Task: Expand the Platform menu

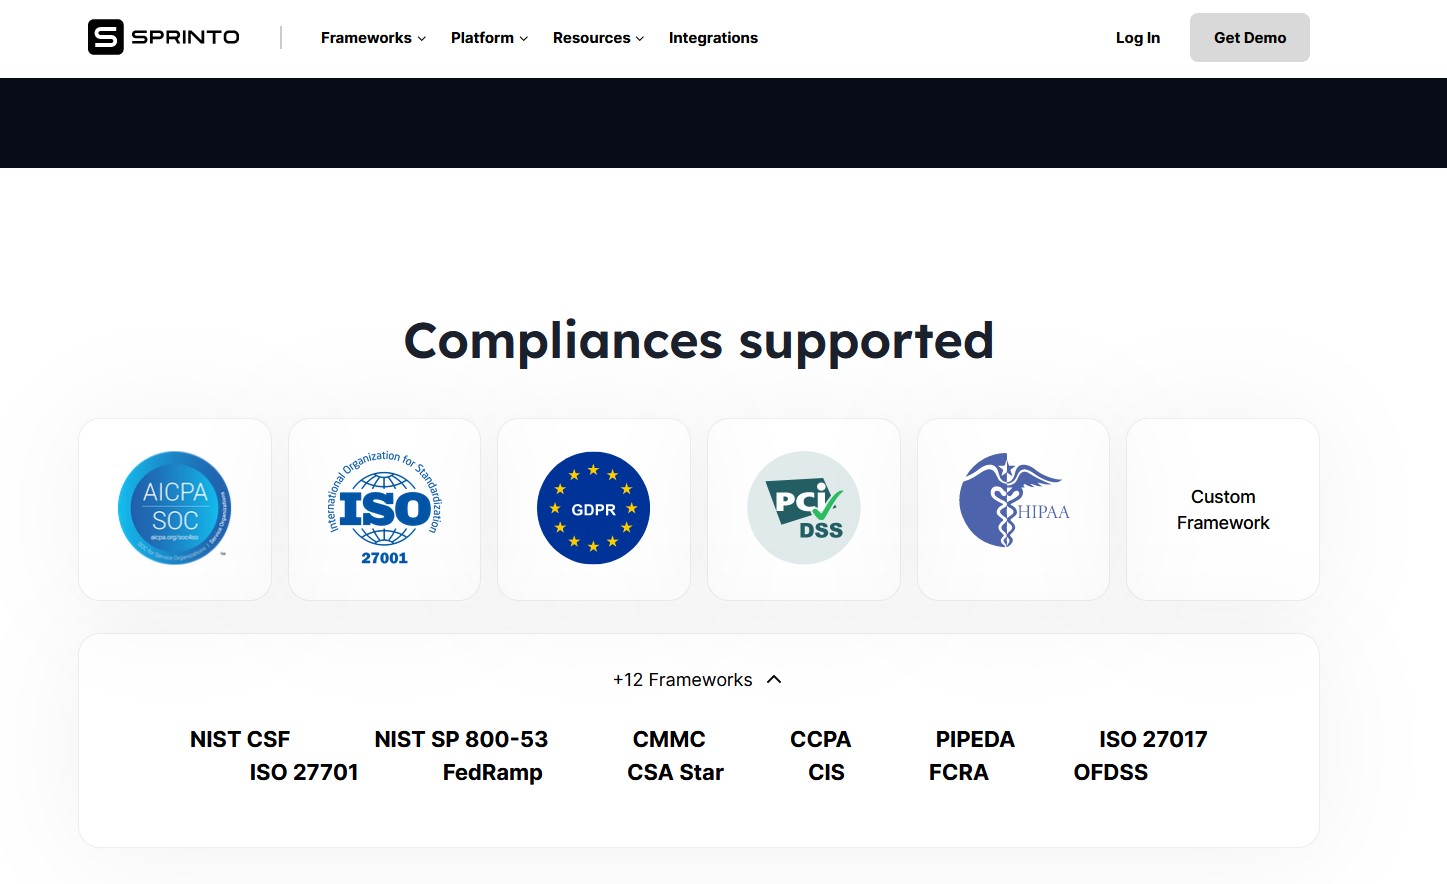Action: [x=489, y=38]
